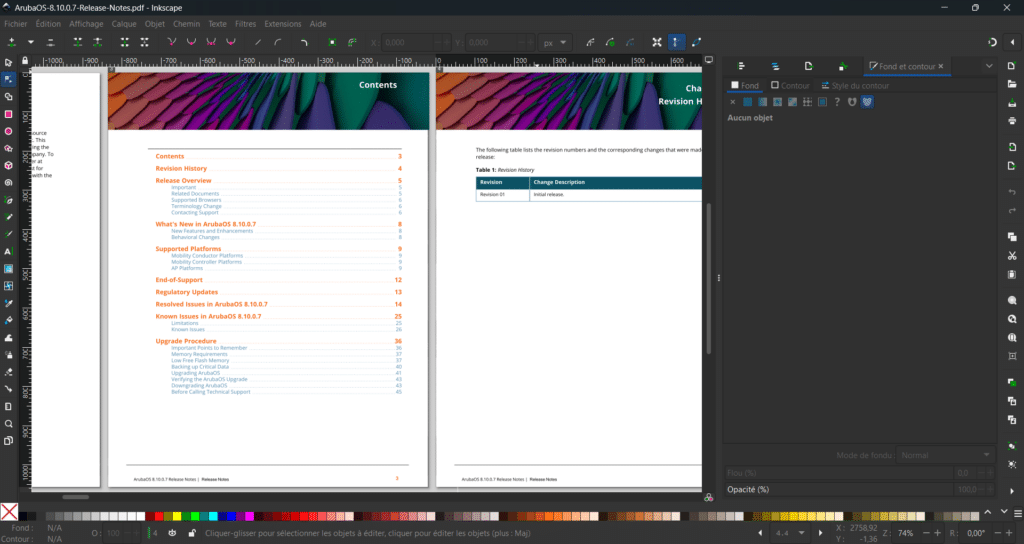The height and width of the screenshot is (544, 1024).
Task: Switch to the Contour tab
Action: point(790,86)
